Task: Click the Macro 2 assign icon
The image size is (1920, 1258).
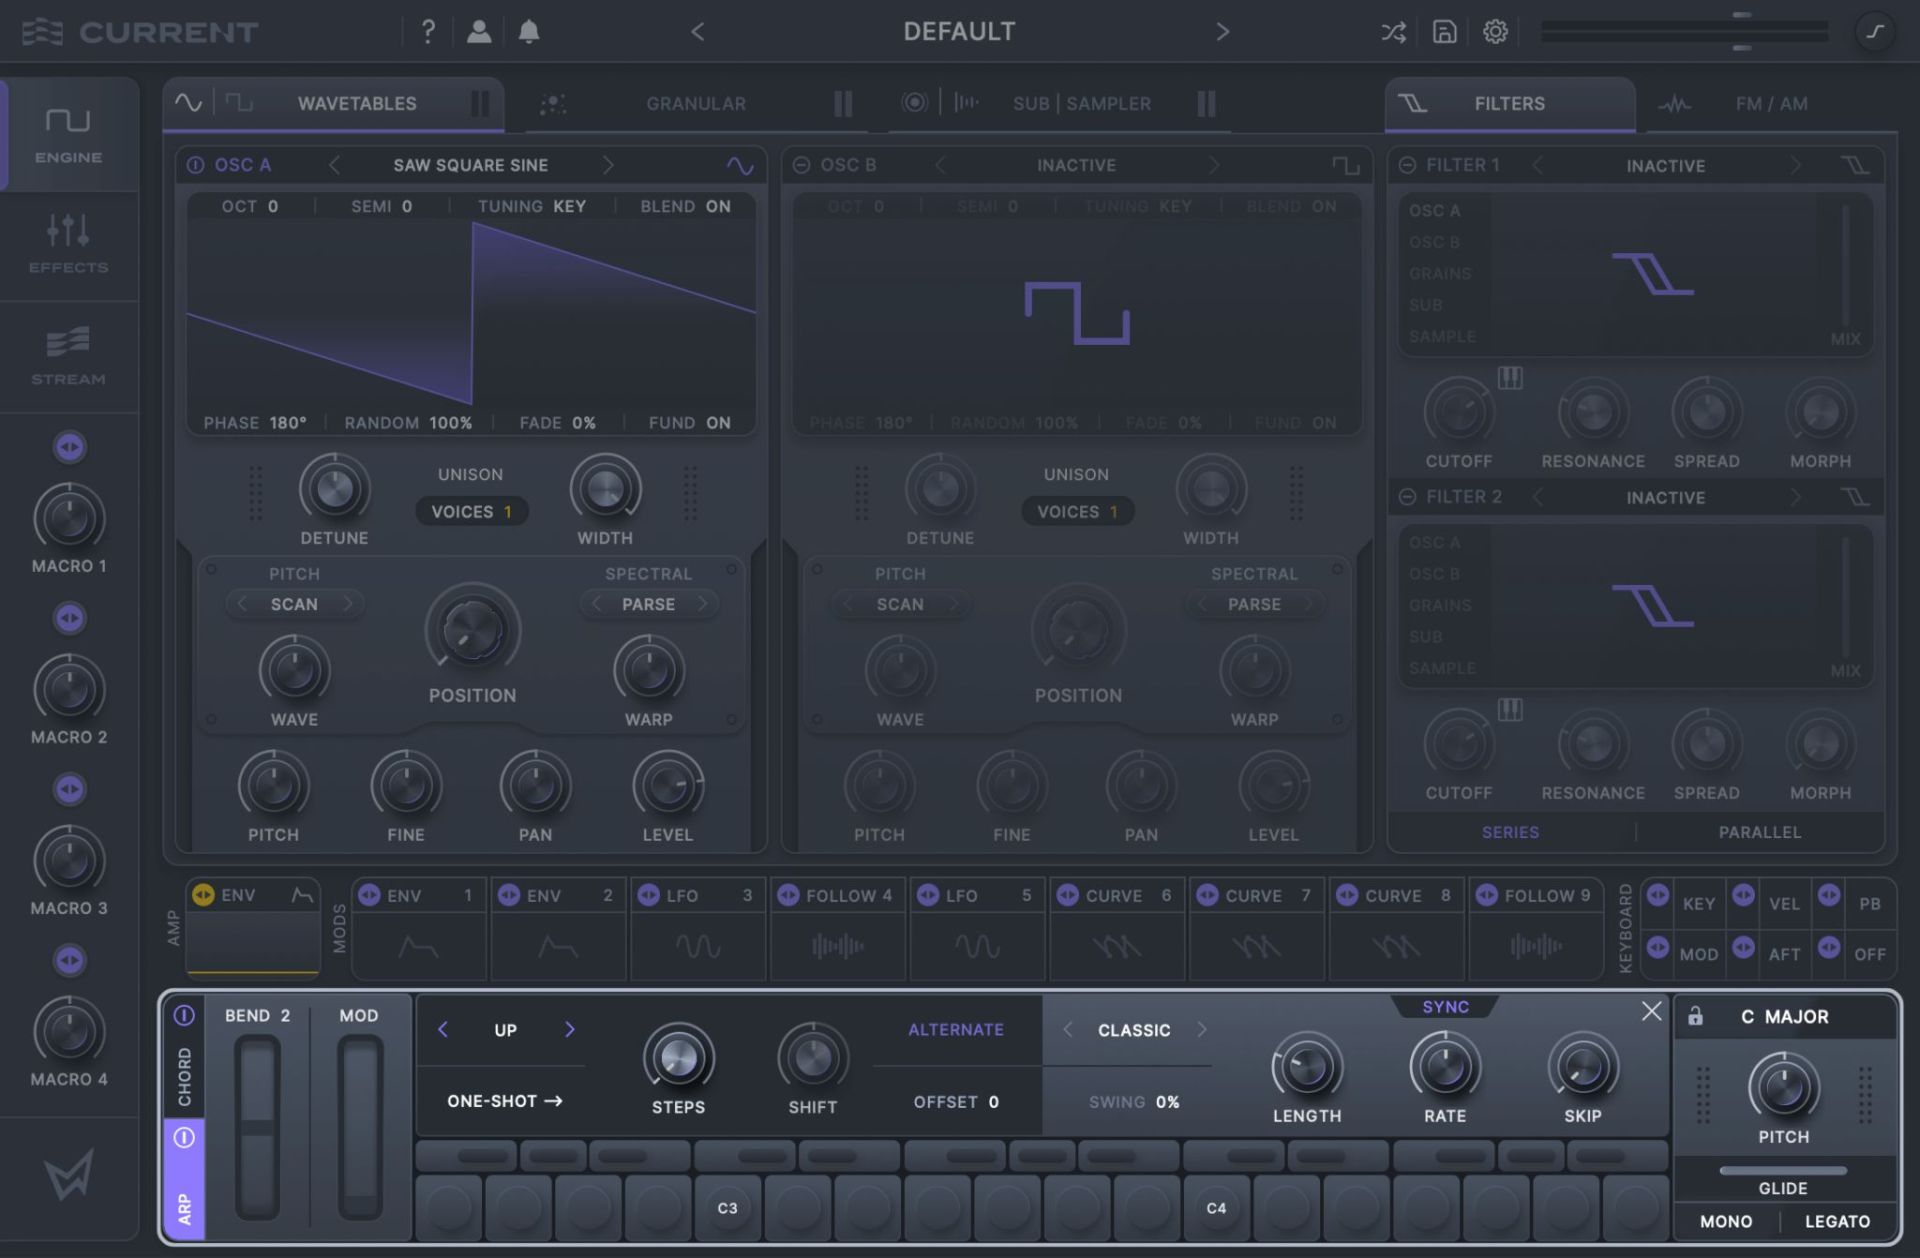Action: [69, 618]
